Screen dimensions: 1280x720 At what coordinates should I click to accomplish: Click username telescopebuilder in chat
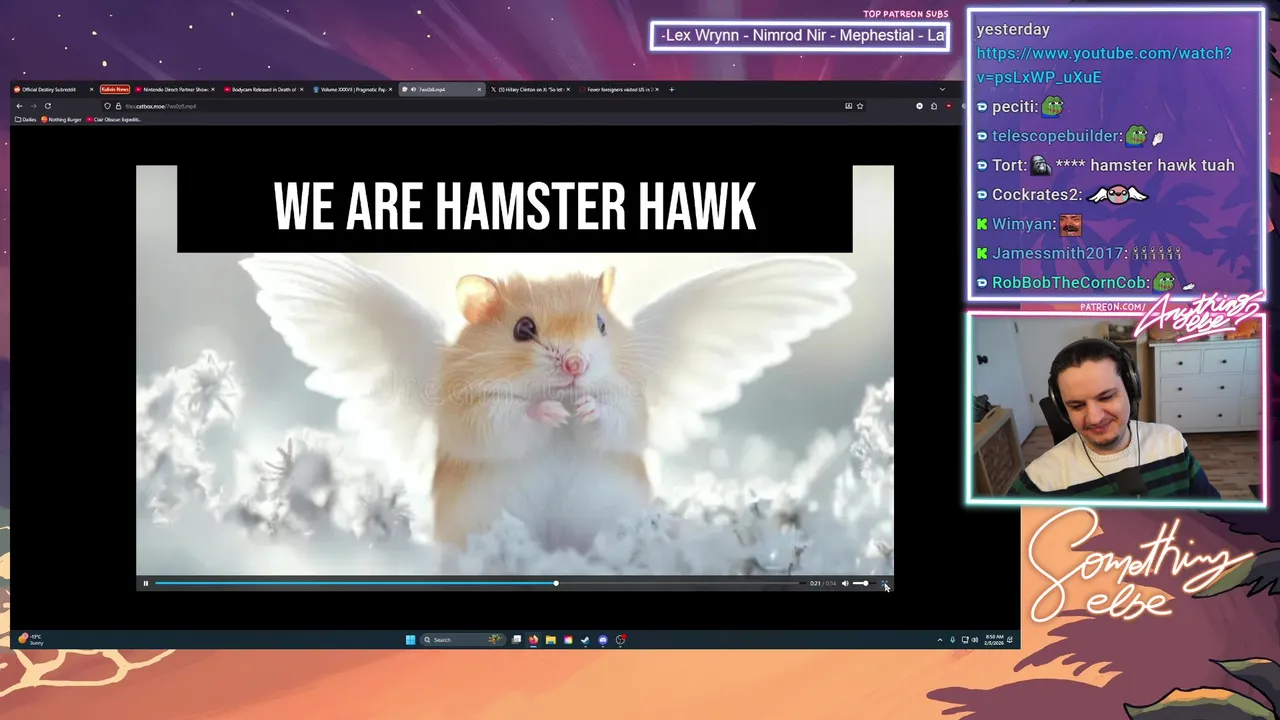[1056, 136]
